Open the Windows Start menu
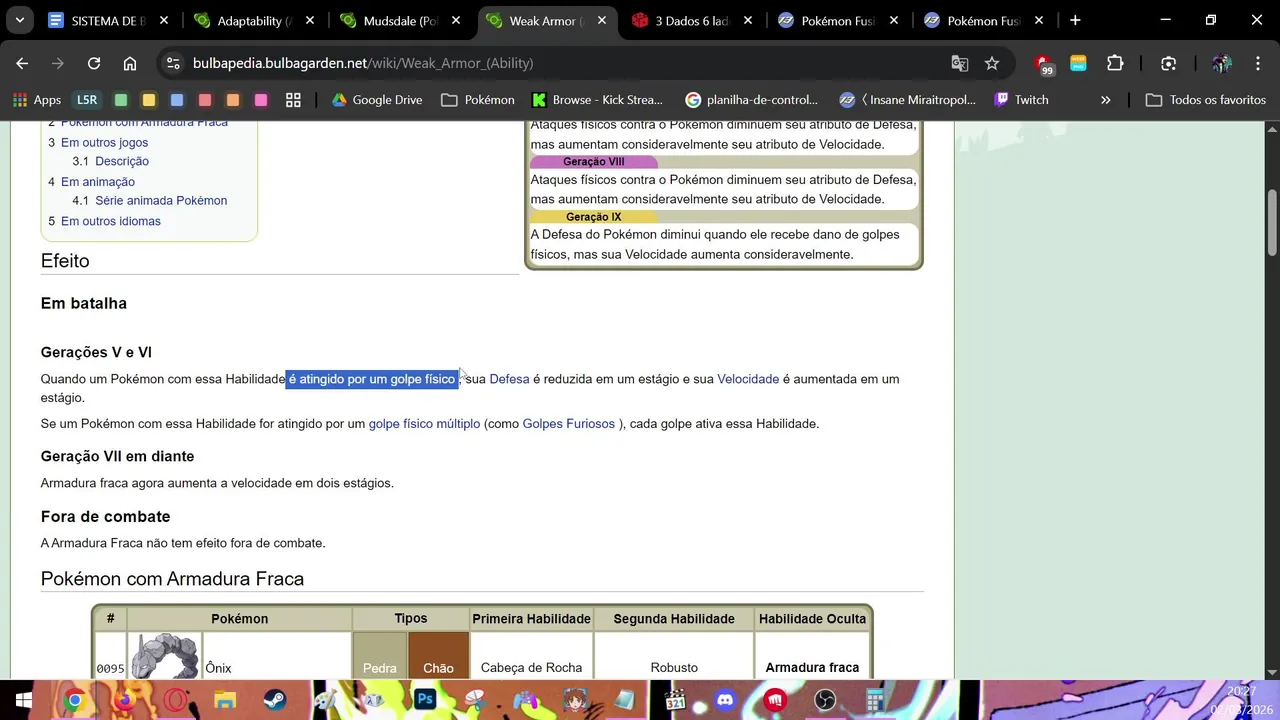This screenshot has height=720, width=1280. click(24, 700)
